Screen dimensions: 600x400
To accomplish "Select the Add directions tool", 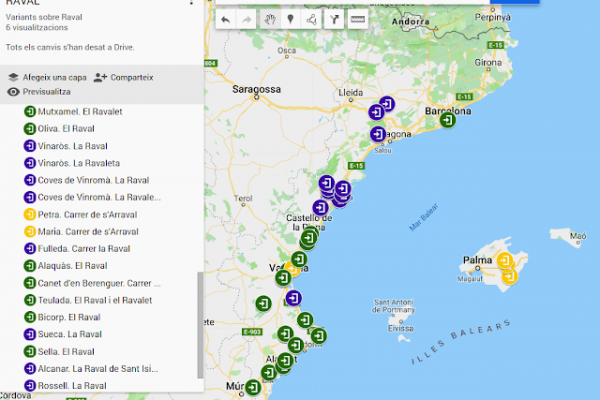I will [334, 20].
